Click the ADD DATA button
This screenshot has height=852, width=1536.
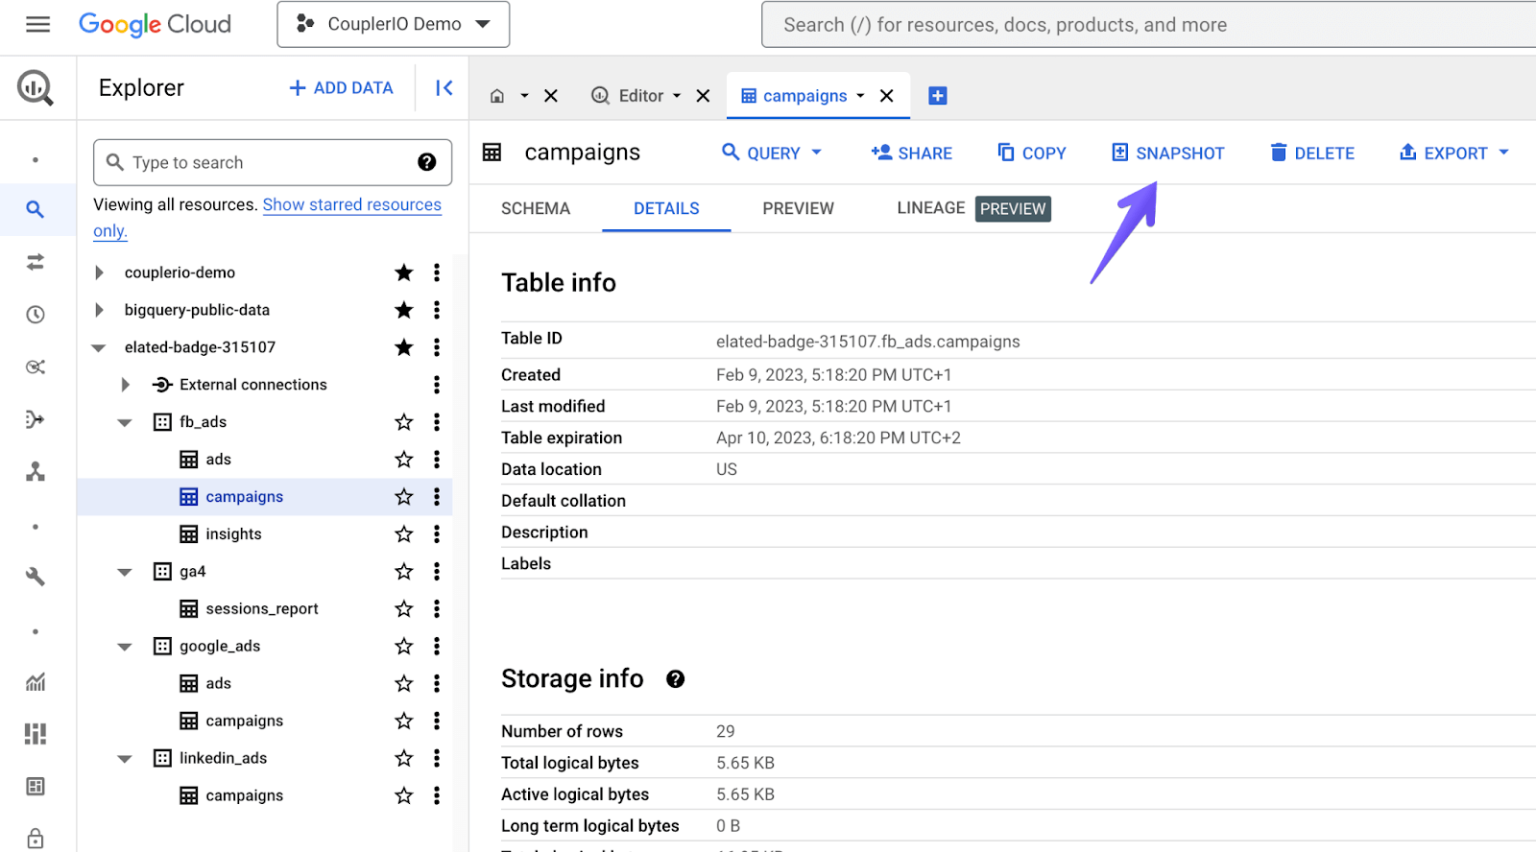click(340, 88)
